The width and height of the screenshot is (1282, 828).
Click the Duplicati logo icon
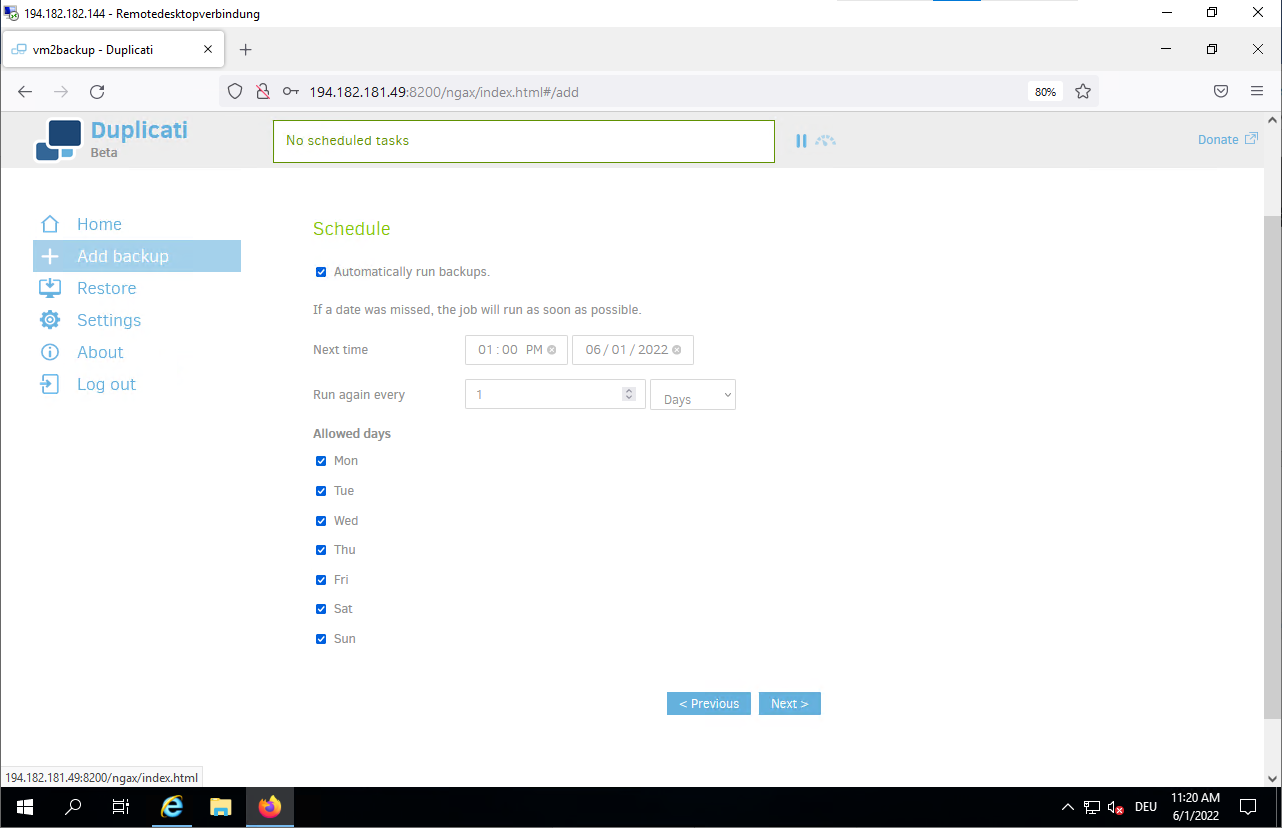click(58, 140)
